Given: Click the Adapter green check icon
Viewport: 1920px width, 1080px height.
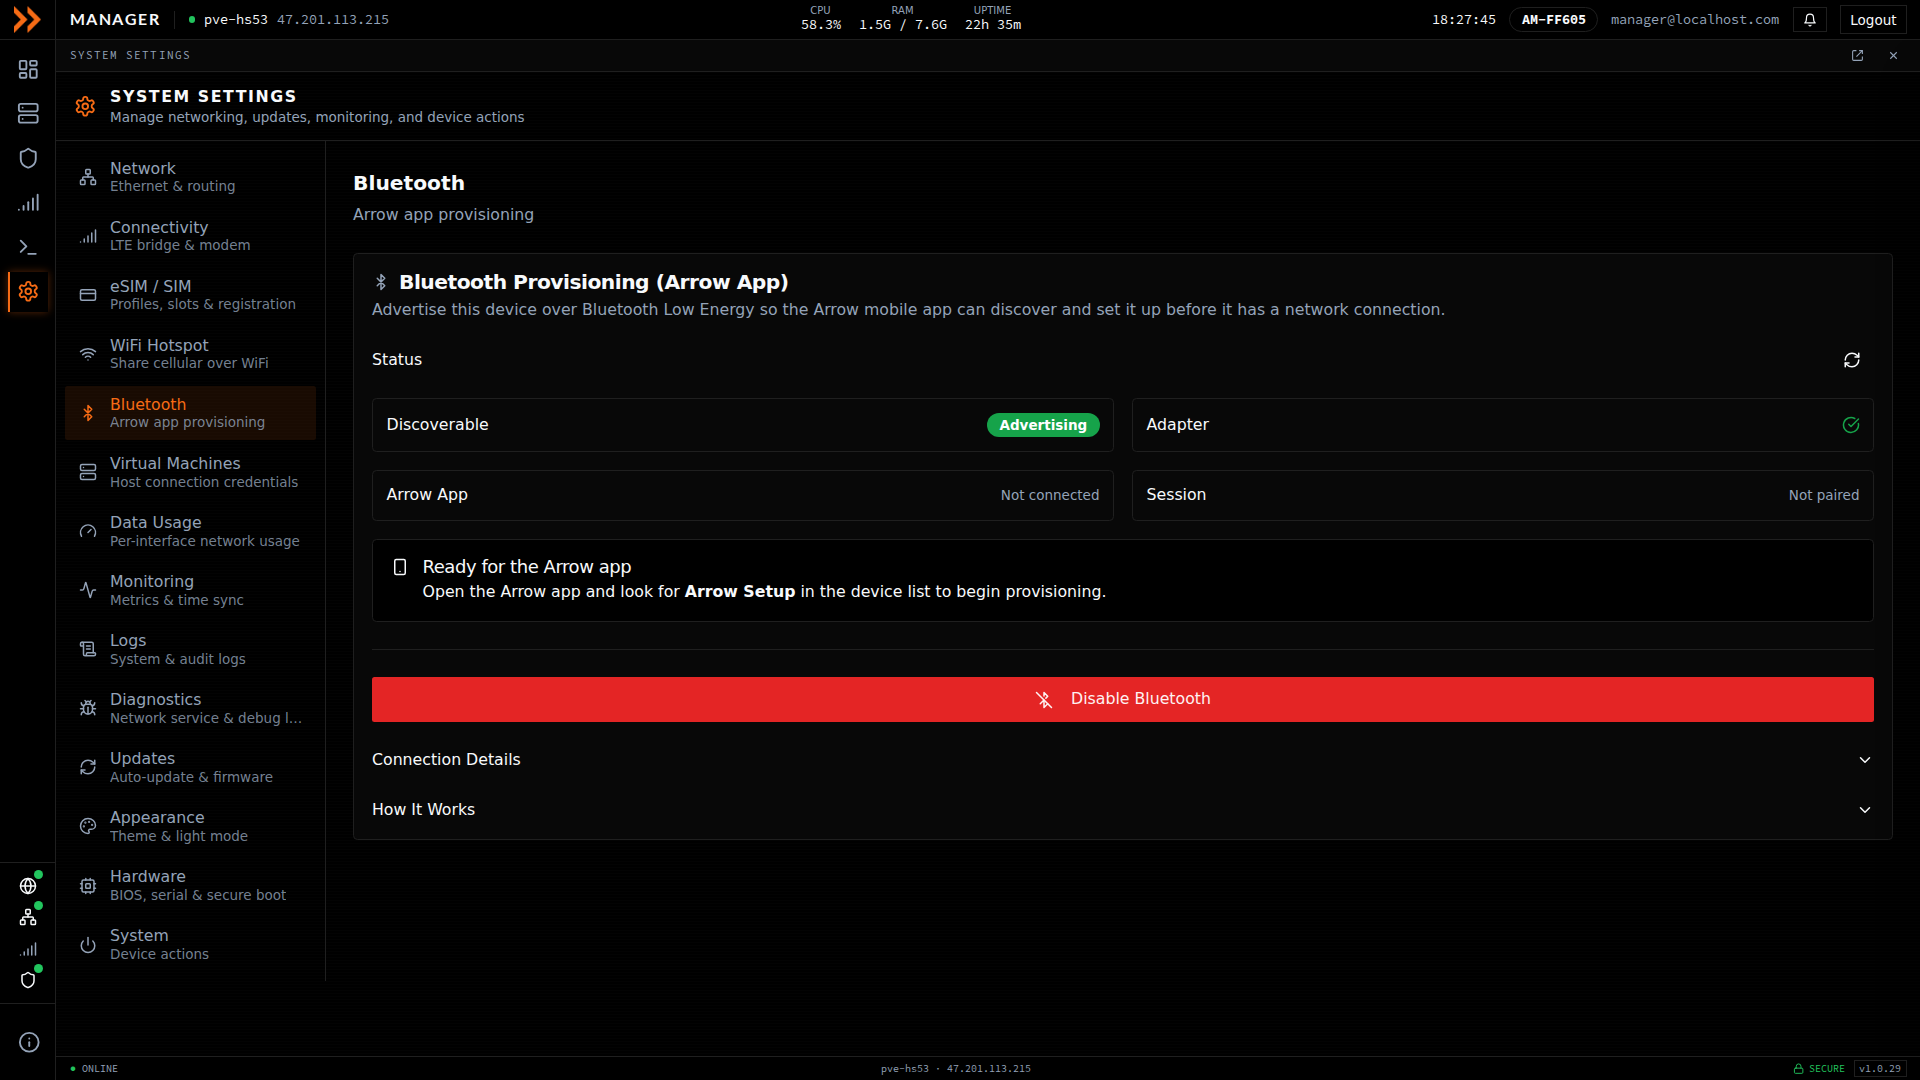Looking at the screenshot, I should point(1851,425).
